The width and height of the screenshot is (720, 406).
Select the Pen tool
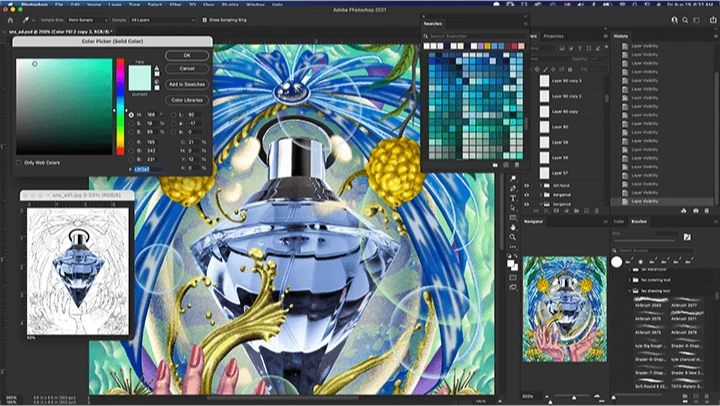tap(513, 188)
